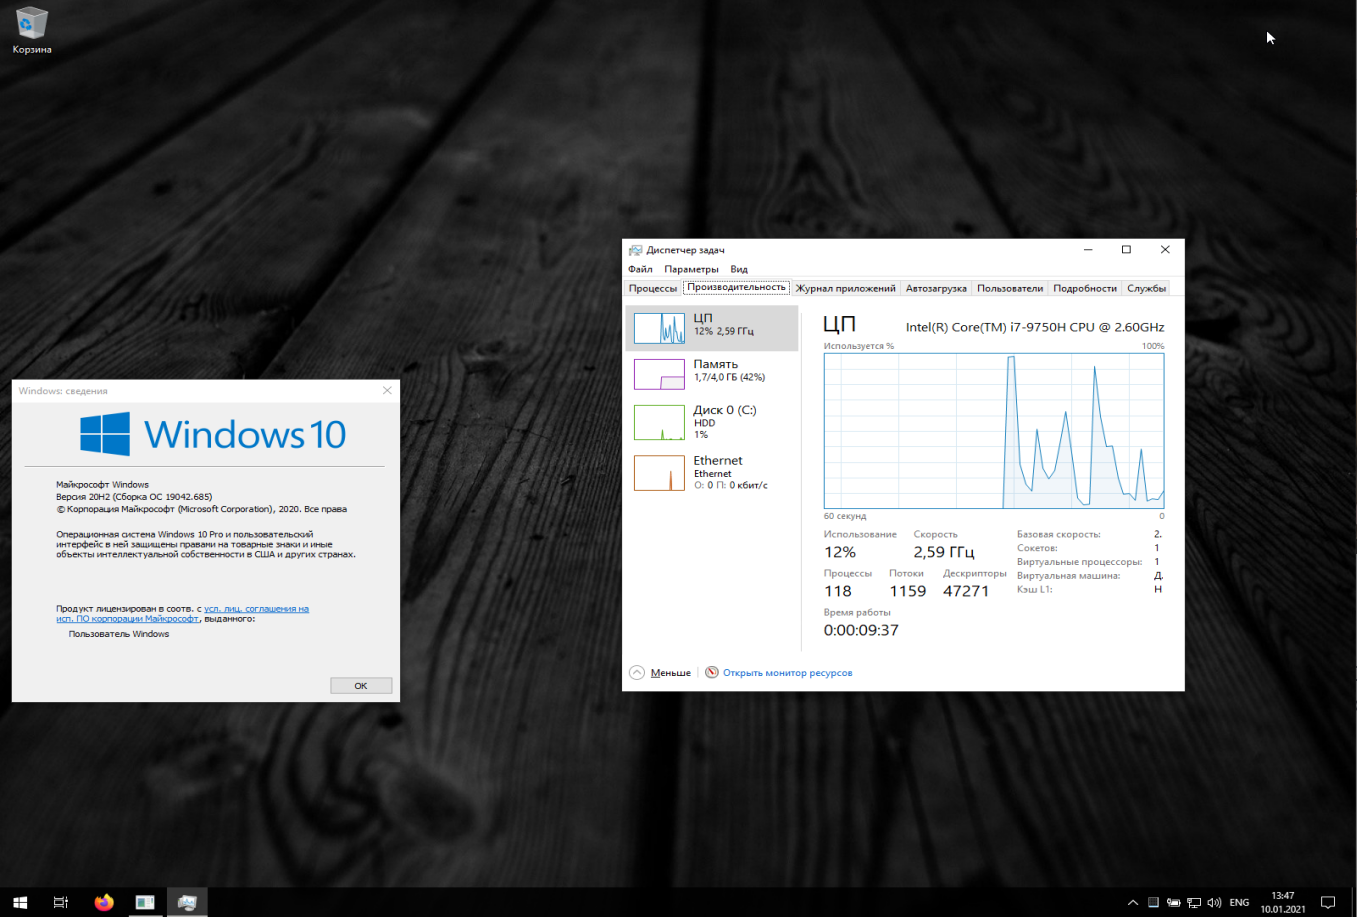The width and height of the screenshot is (1357, 917).
Task: Open the Action Center notifications icon
Action: pos(1328,902)
